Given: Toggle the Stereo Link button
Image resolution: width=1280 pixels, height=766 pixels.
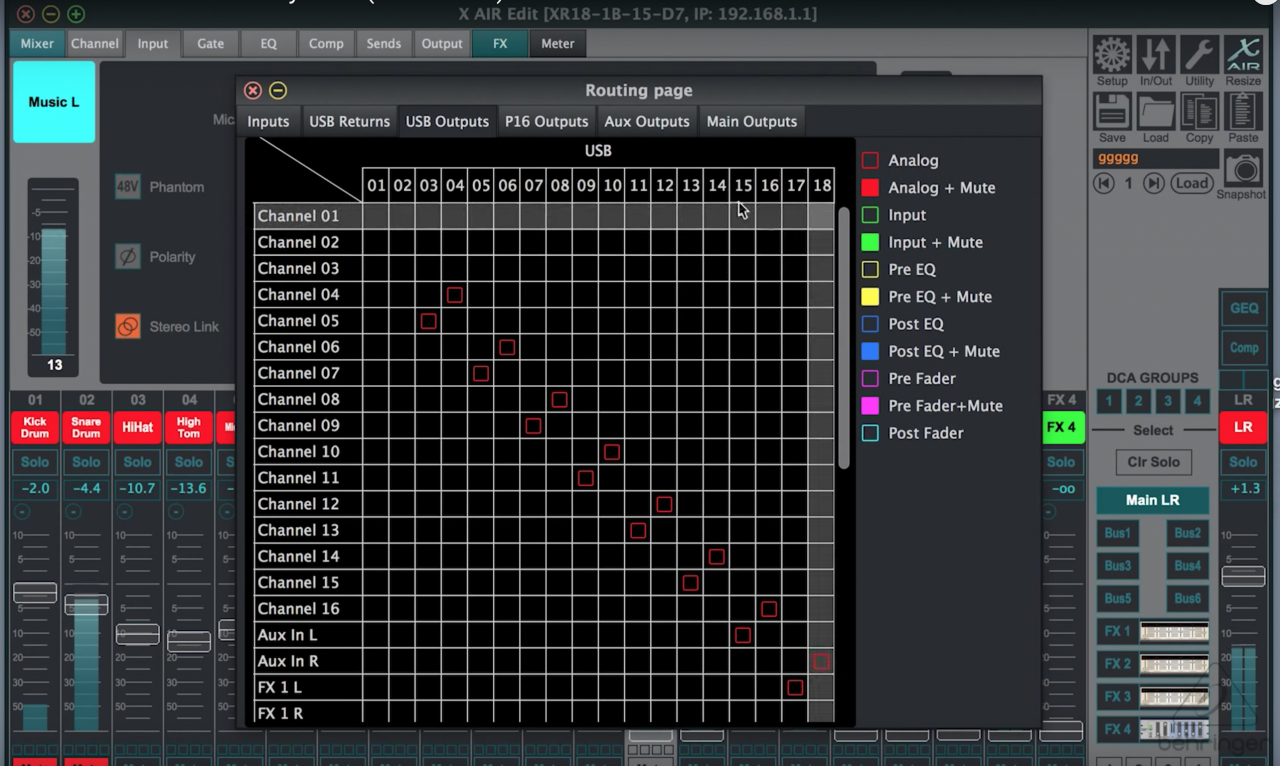Looking at the screenshot, I should point(127,326).
